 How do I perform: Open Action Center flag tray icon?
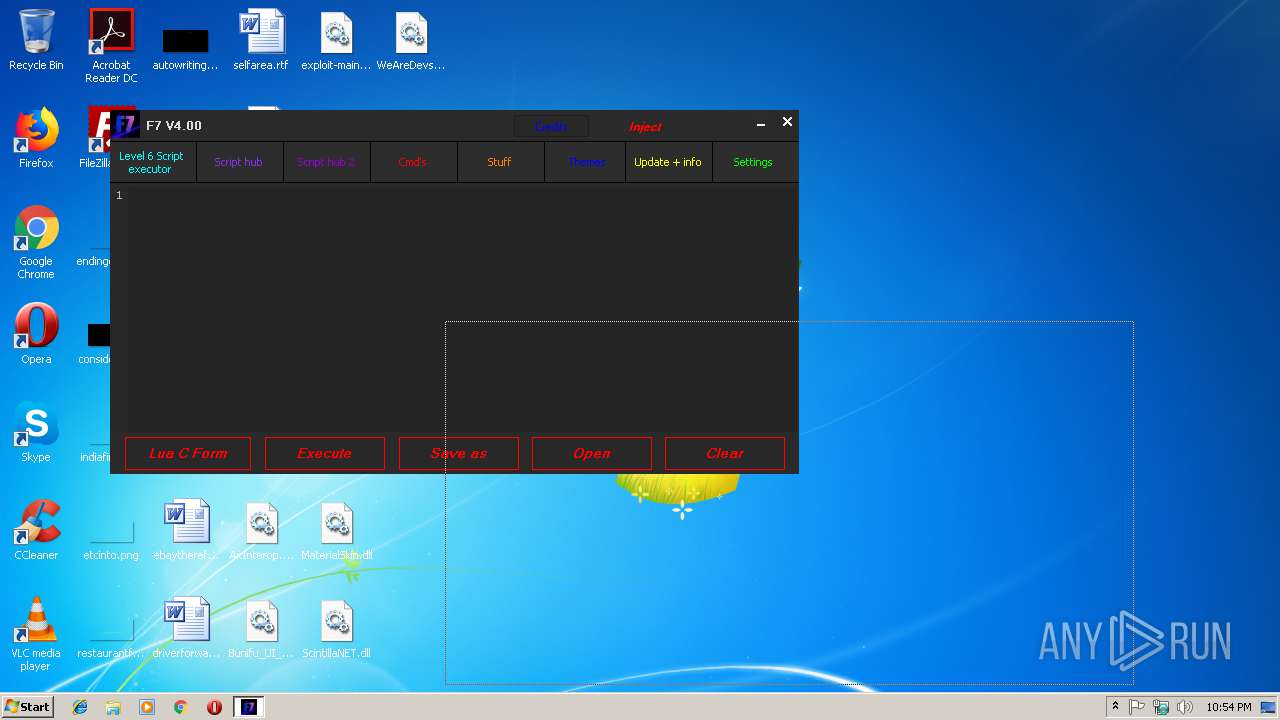[x=1137, y=707]
